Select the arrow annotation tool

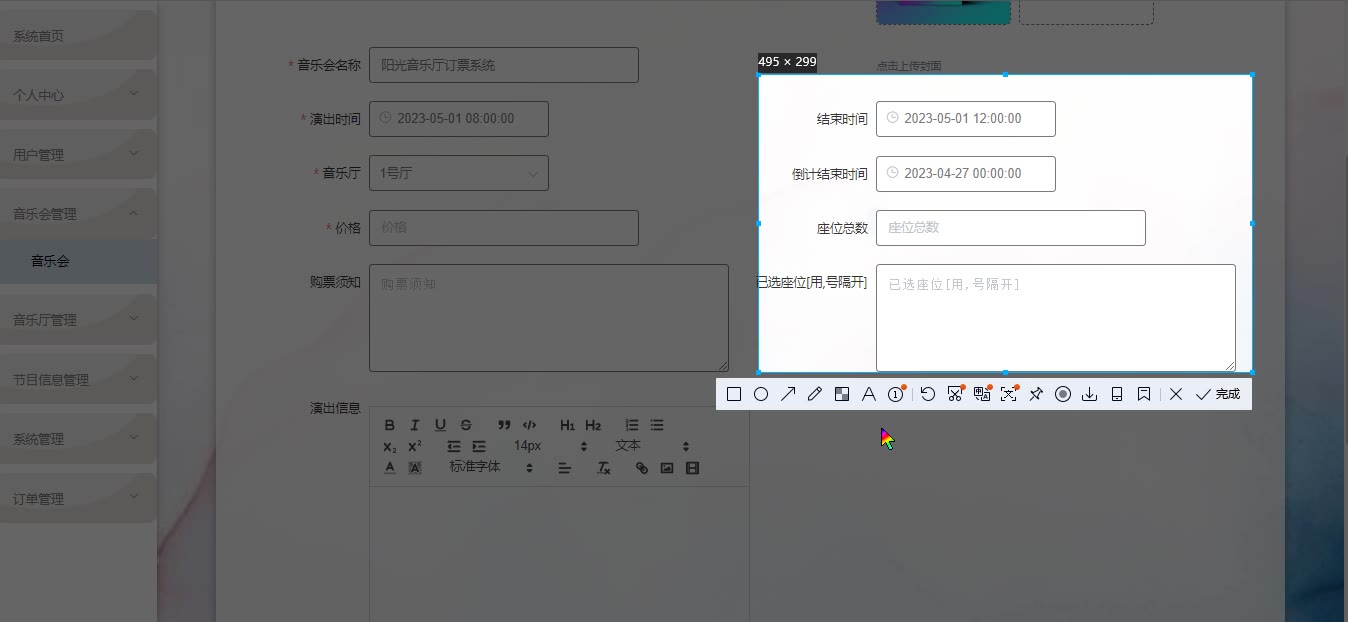click(788, 394)
